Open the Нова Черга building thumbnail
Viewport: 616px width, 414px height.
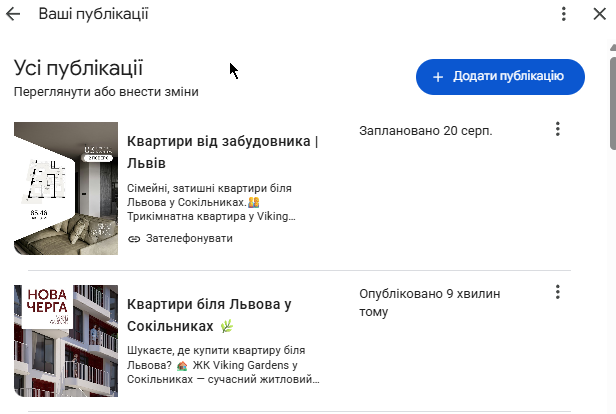pyautogui.click(x=66, y=341)
